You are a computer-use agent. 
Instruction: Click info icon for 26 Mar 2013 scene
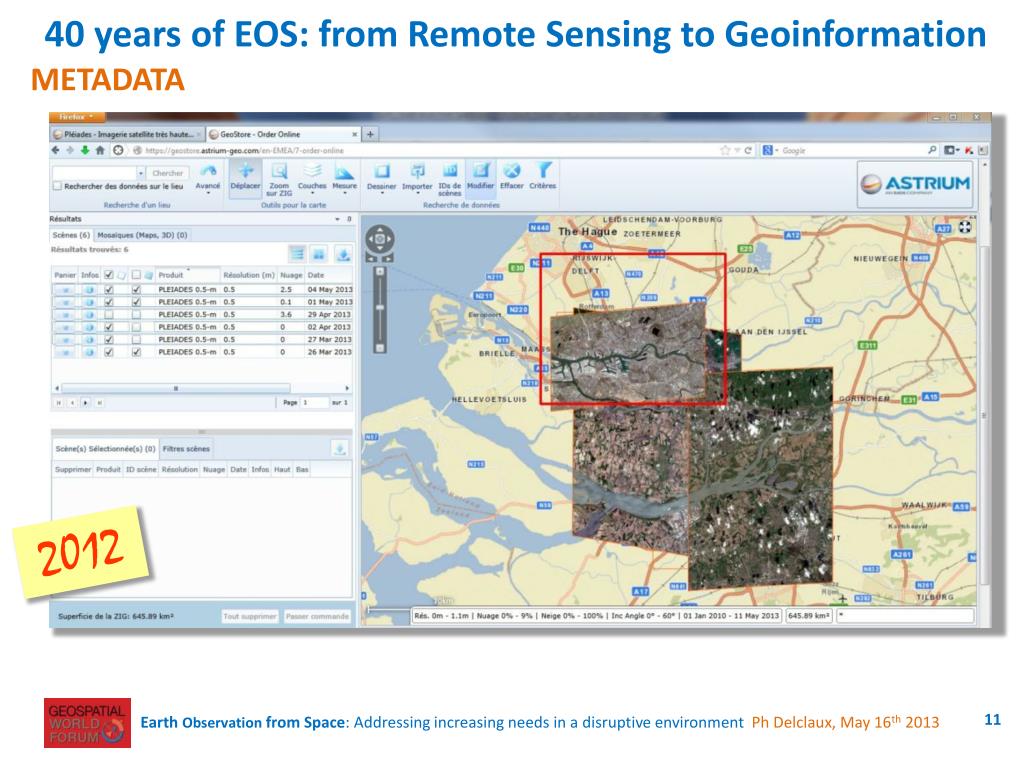click(89, 352)
